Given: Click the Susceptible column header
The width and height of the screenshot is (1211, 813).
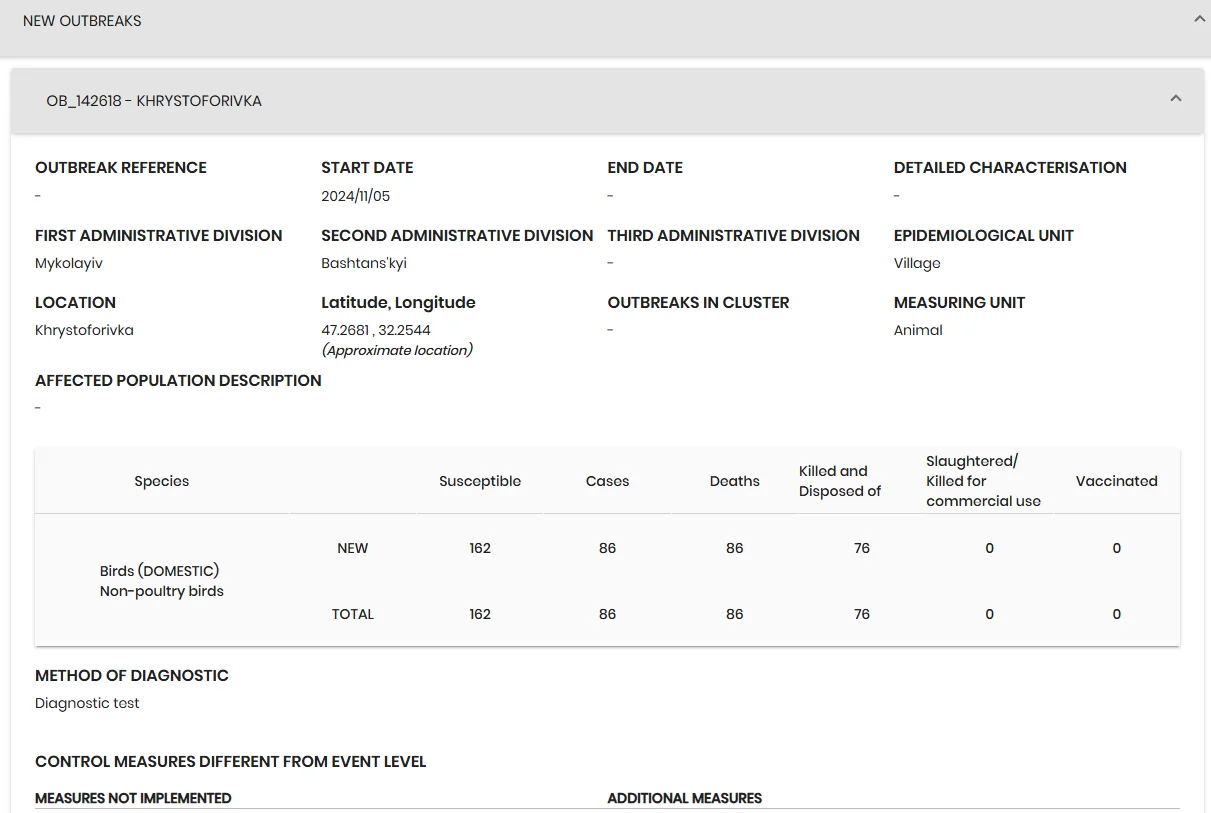Looking at the screenshot, I should (x=480, y=481).
